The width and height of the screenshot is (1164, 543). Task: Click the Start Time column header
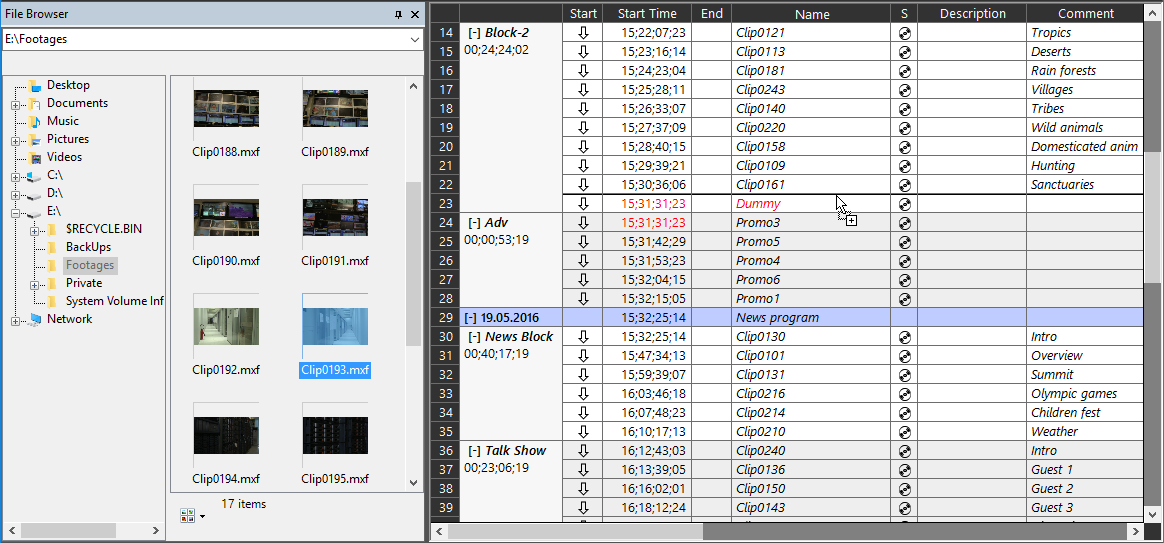pyautogui.click(x=647, y=13)
